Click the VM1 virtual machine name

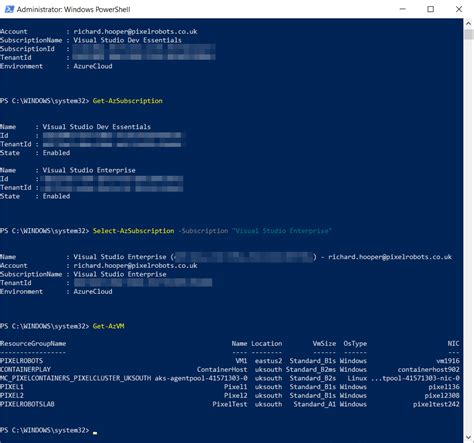241,361
